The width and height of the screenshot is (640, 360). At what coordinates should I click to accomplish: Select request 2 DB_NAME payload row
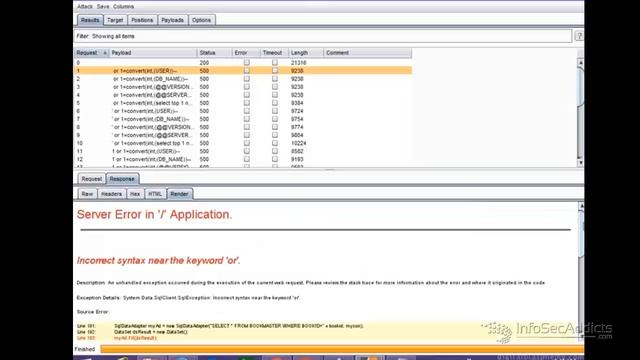[243, 79]
